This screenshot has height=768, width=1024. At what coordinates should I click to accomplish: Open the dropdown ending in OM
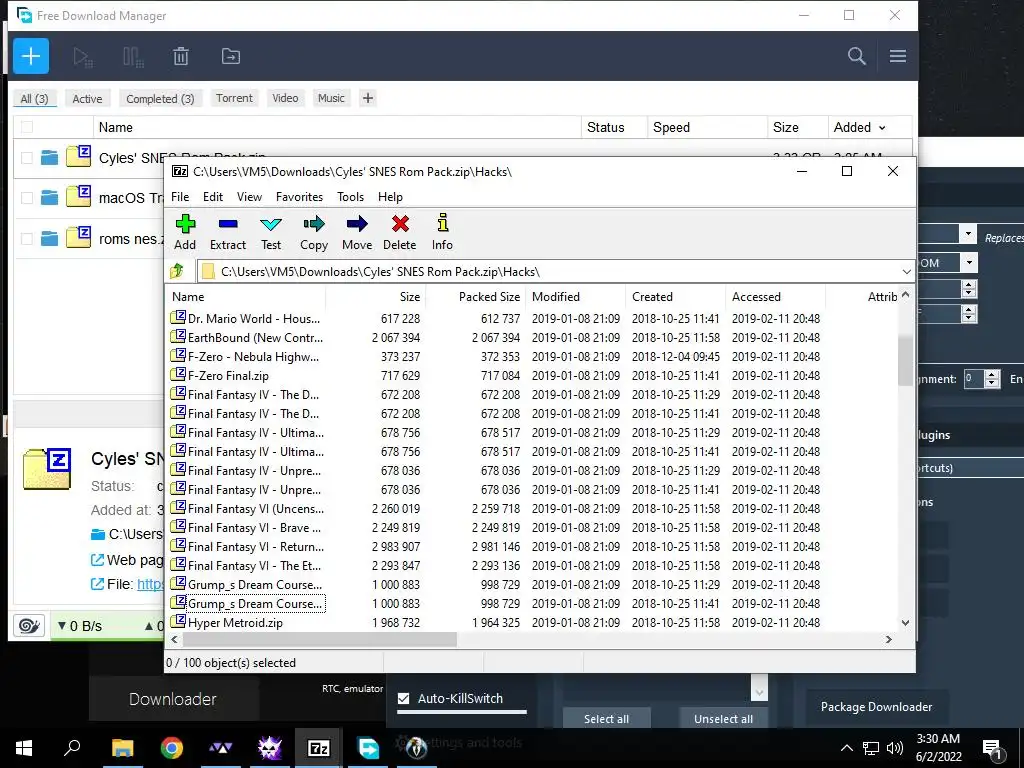969,263
